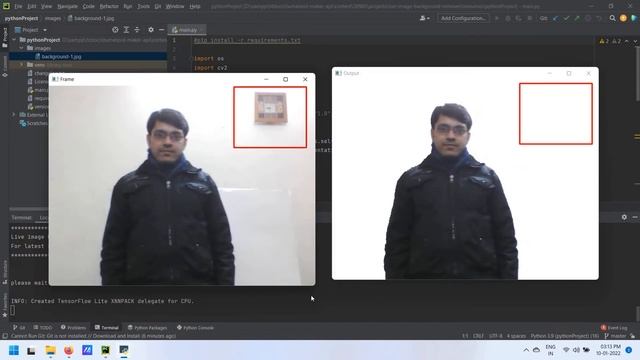This screenshot has height=360, width=640.
Task: Show hidden system tray icons
Action: click(x=526, y=350)
